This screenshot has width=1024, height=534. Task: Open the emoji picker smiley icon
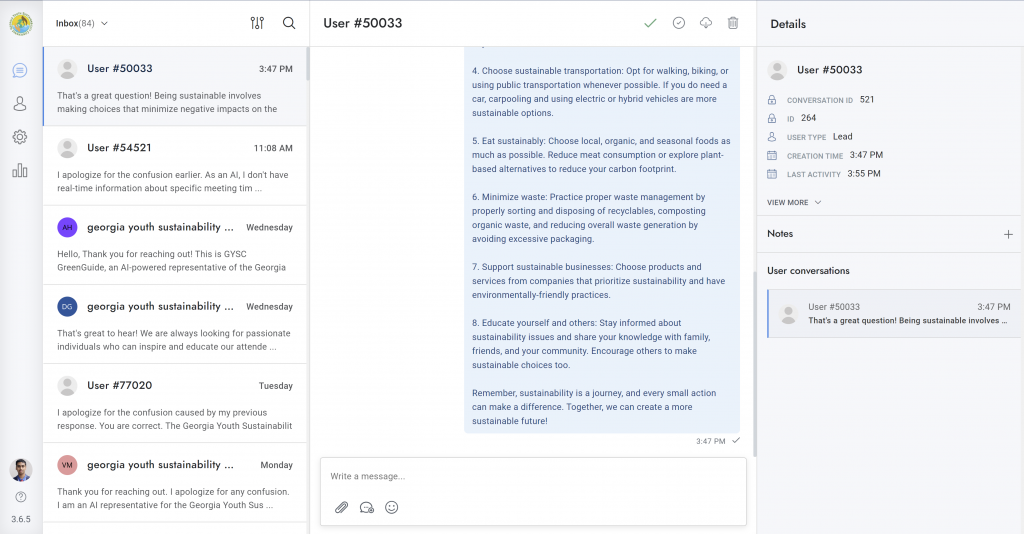click(x=392, y=507)
